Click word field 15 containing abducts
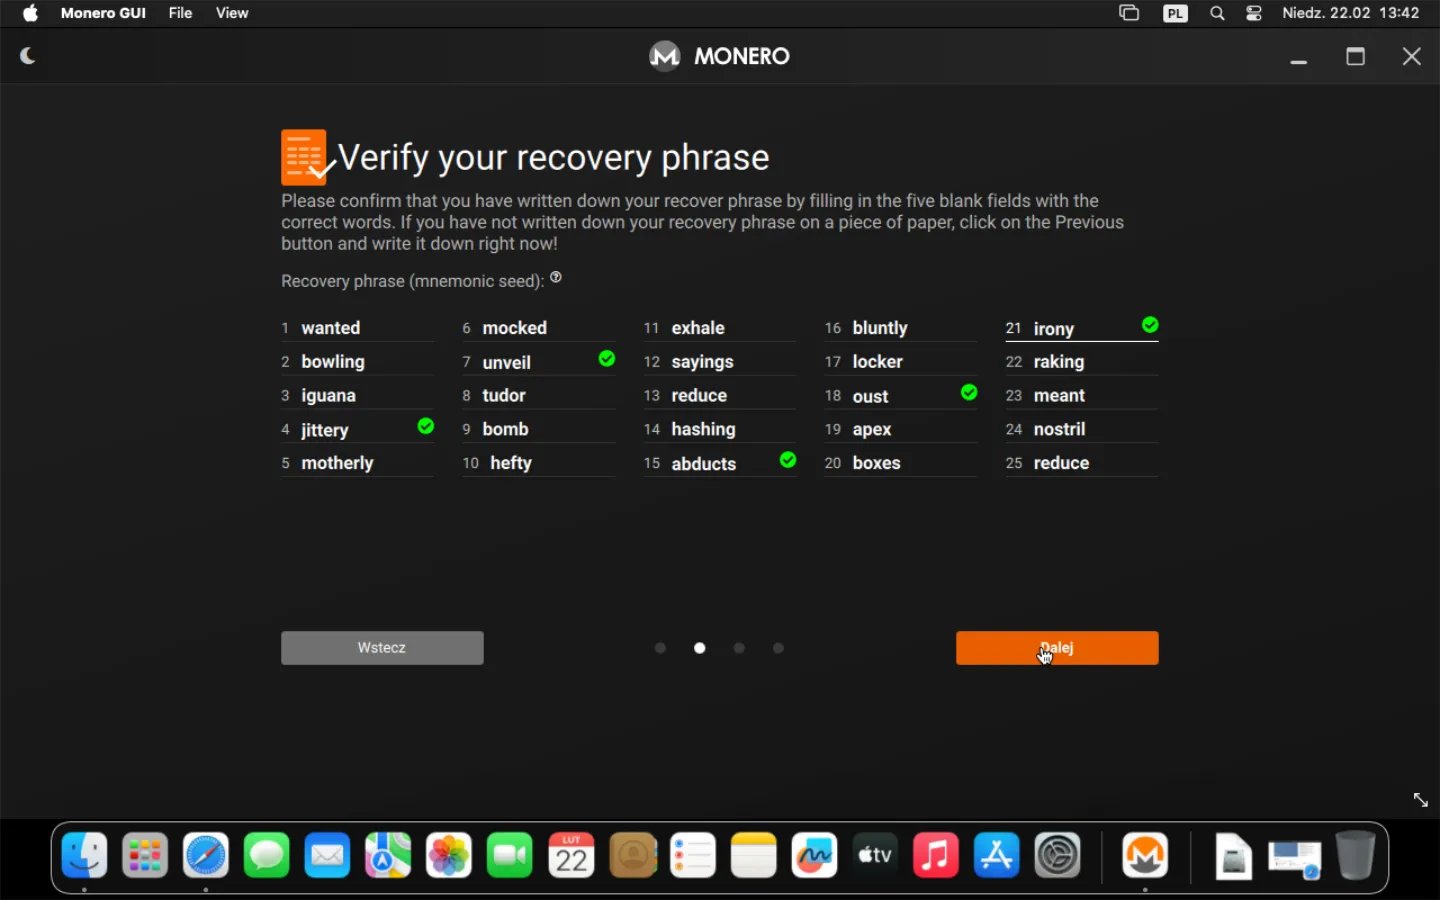1440x900 pixels. [720, 463]
